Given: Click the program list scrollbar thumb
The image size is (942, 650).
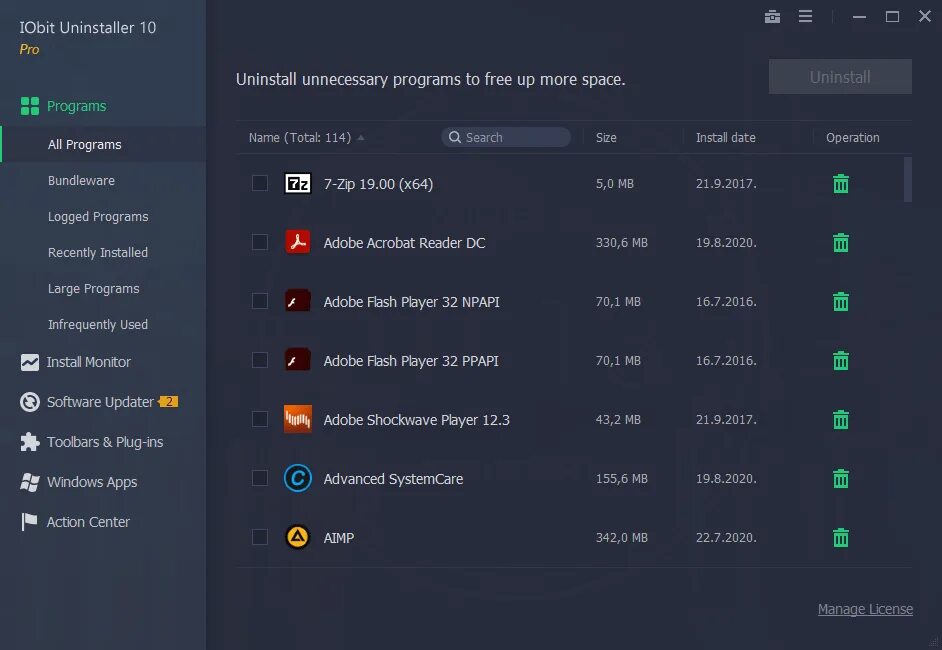Looking at the screenshot, I should [x=908, y=180].
